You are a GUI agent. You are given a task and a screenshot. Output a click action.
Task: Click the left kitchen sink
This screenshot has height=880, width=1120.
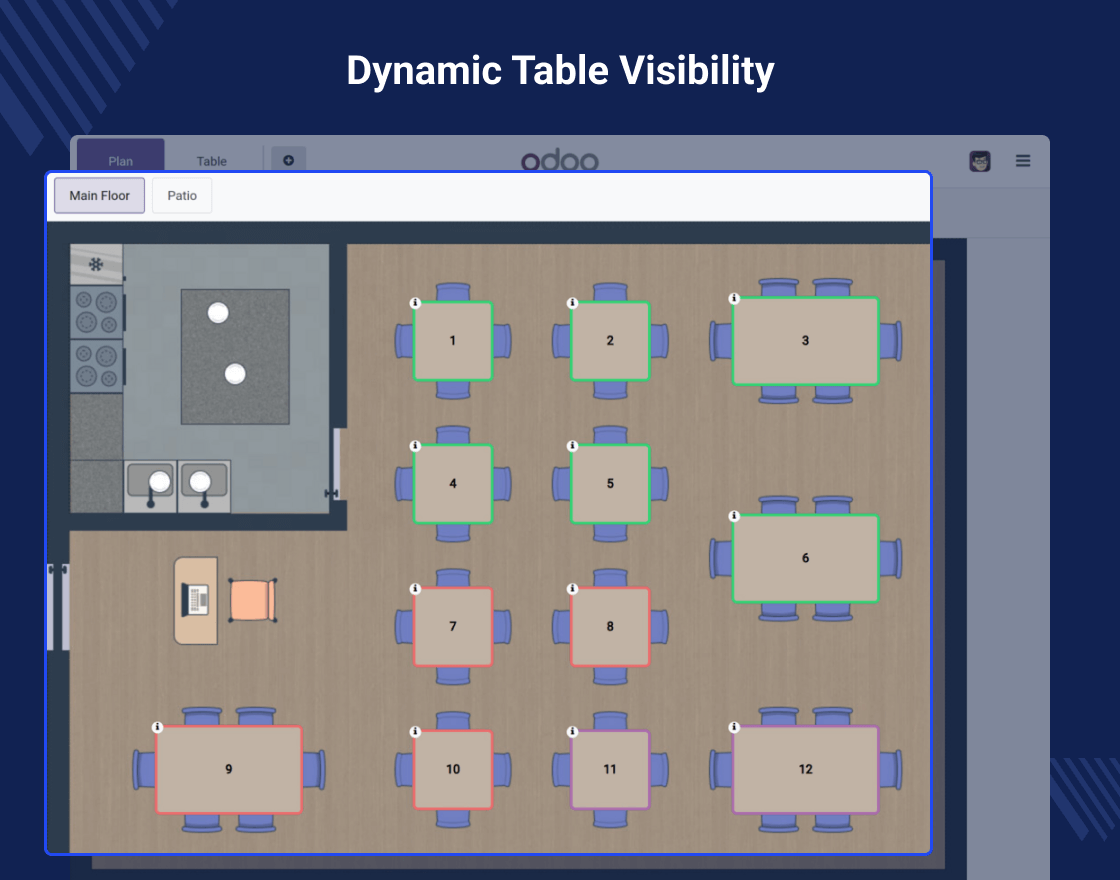150,486
